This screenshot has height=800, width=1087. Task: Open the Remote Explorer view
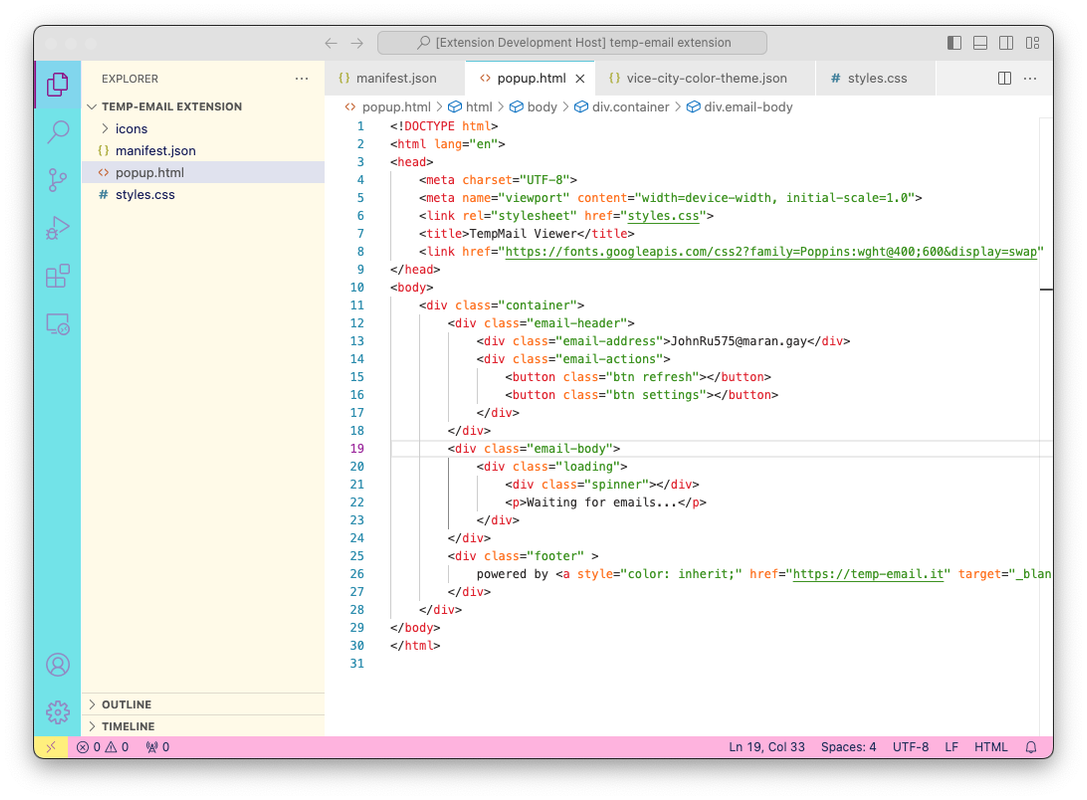(58, 324)
